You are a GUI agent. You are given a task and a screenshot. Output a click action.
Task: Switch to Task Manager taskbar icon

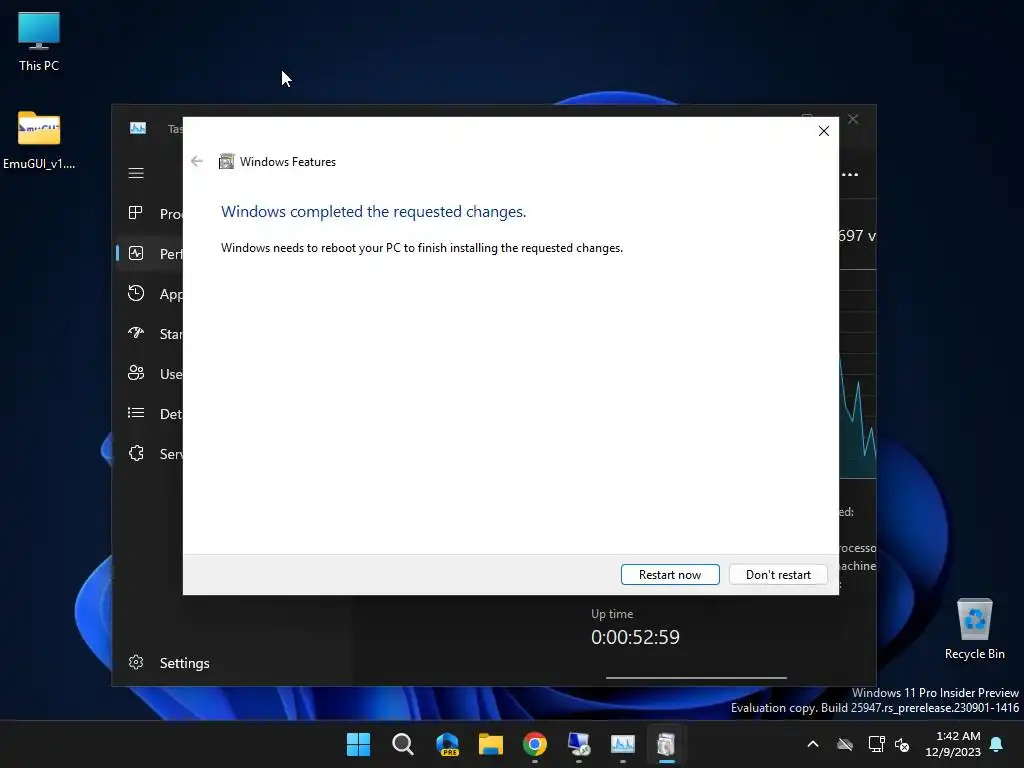[622, 744]
